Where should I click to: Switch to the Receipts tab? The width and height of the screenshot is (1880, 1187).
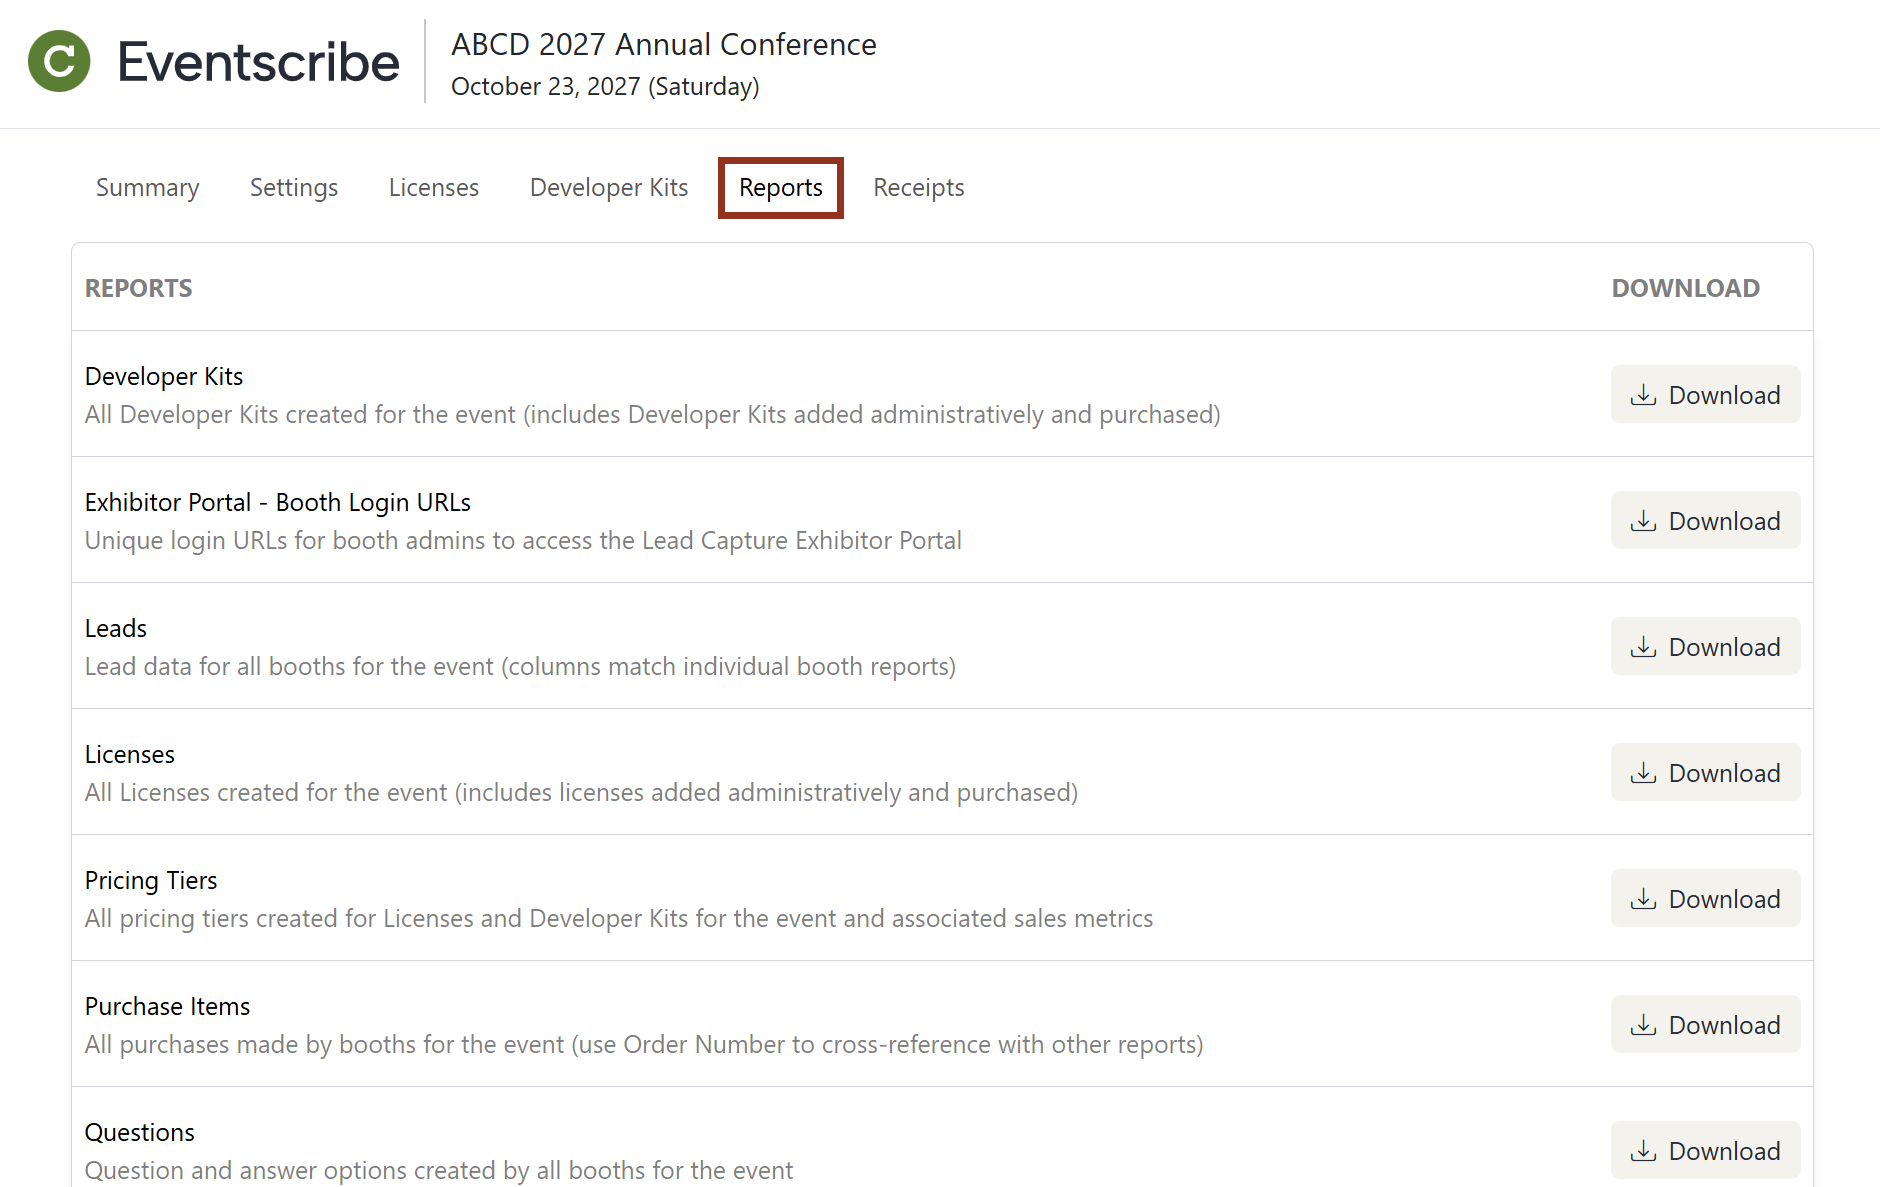[918, 187]
